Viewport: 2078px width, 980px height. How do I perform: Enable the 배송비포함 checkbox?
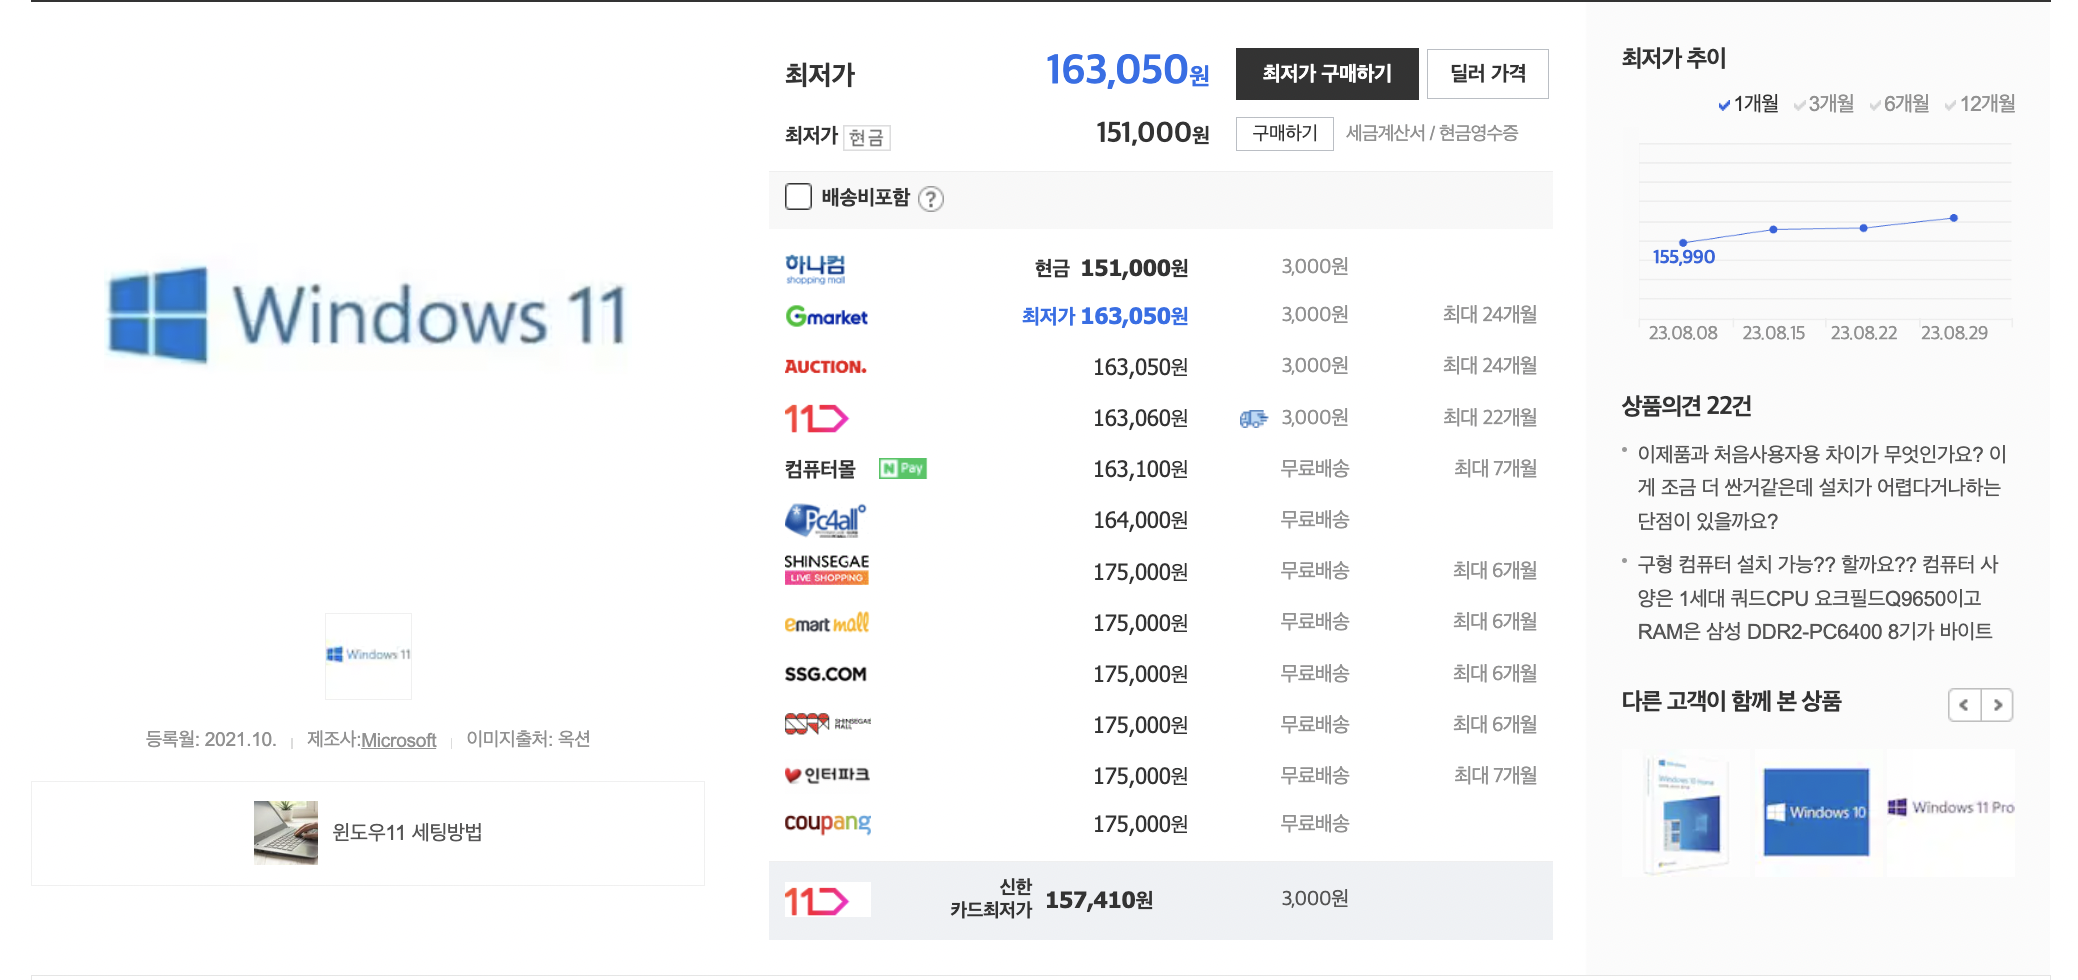(798, 196)
